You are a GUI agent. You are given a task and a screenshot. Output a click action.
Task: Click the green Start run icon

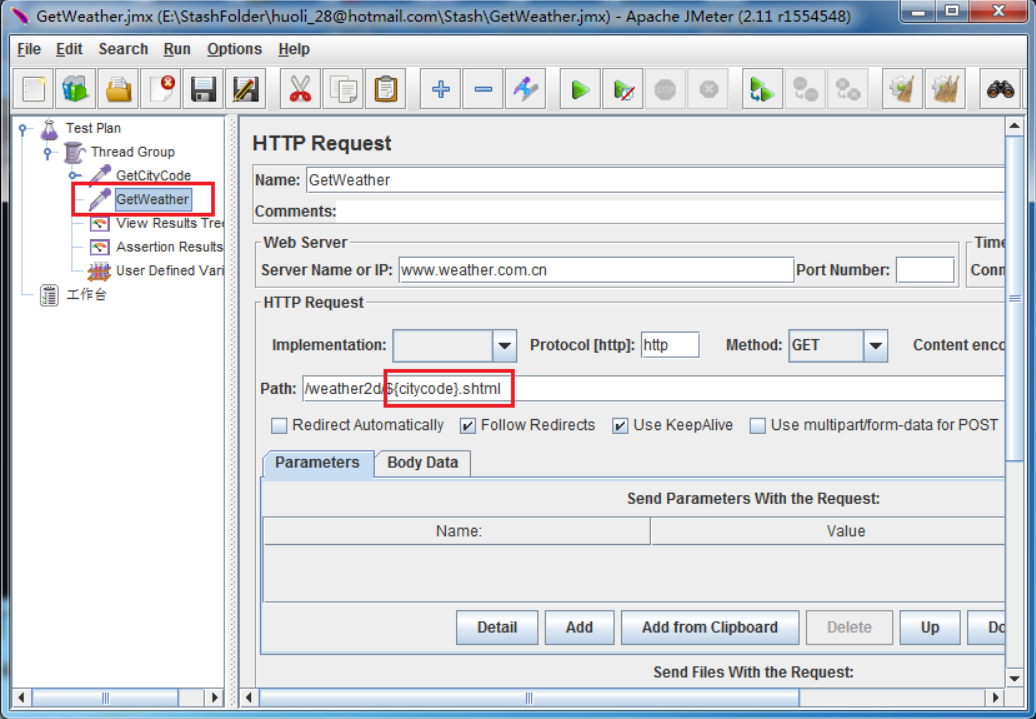coord(579,90)
